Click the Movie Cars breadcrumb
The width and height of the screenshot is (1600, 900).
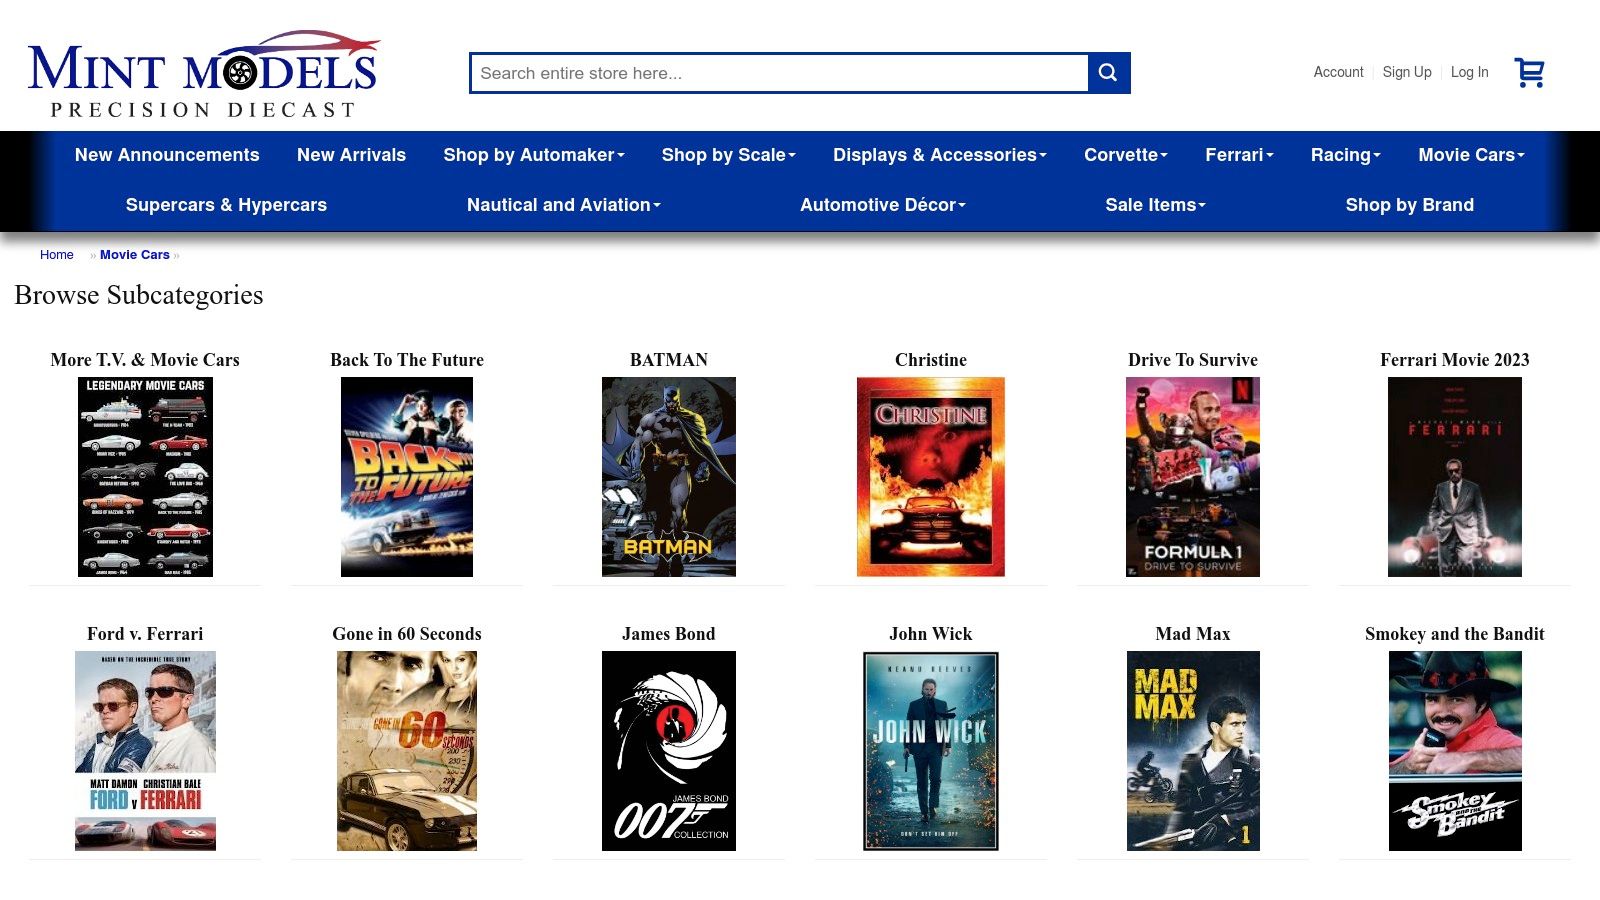[x=135, y=255]
